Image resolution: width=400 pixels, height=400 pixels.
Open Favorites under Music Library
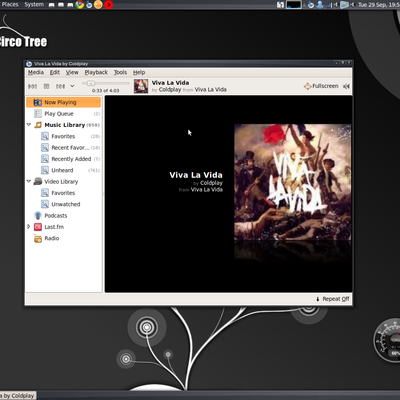(63, 136)
